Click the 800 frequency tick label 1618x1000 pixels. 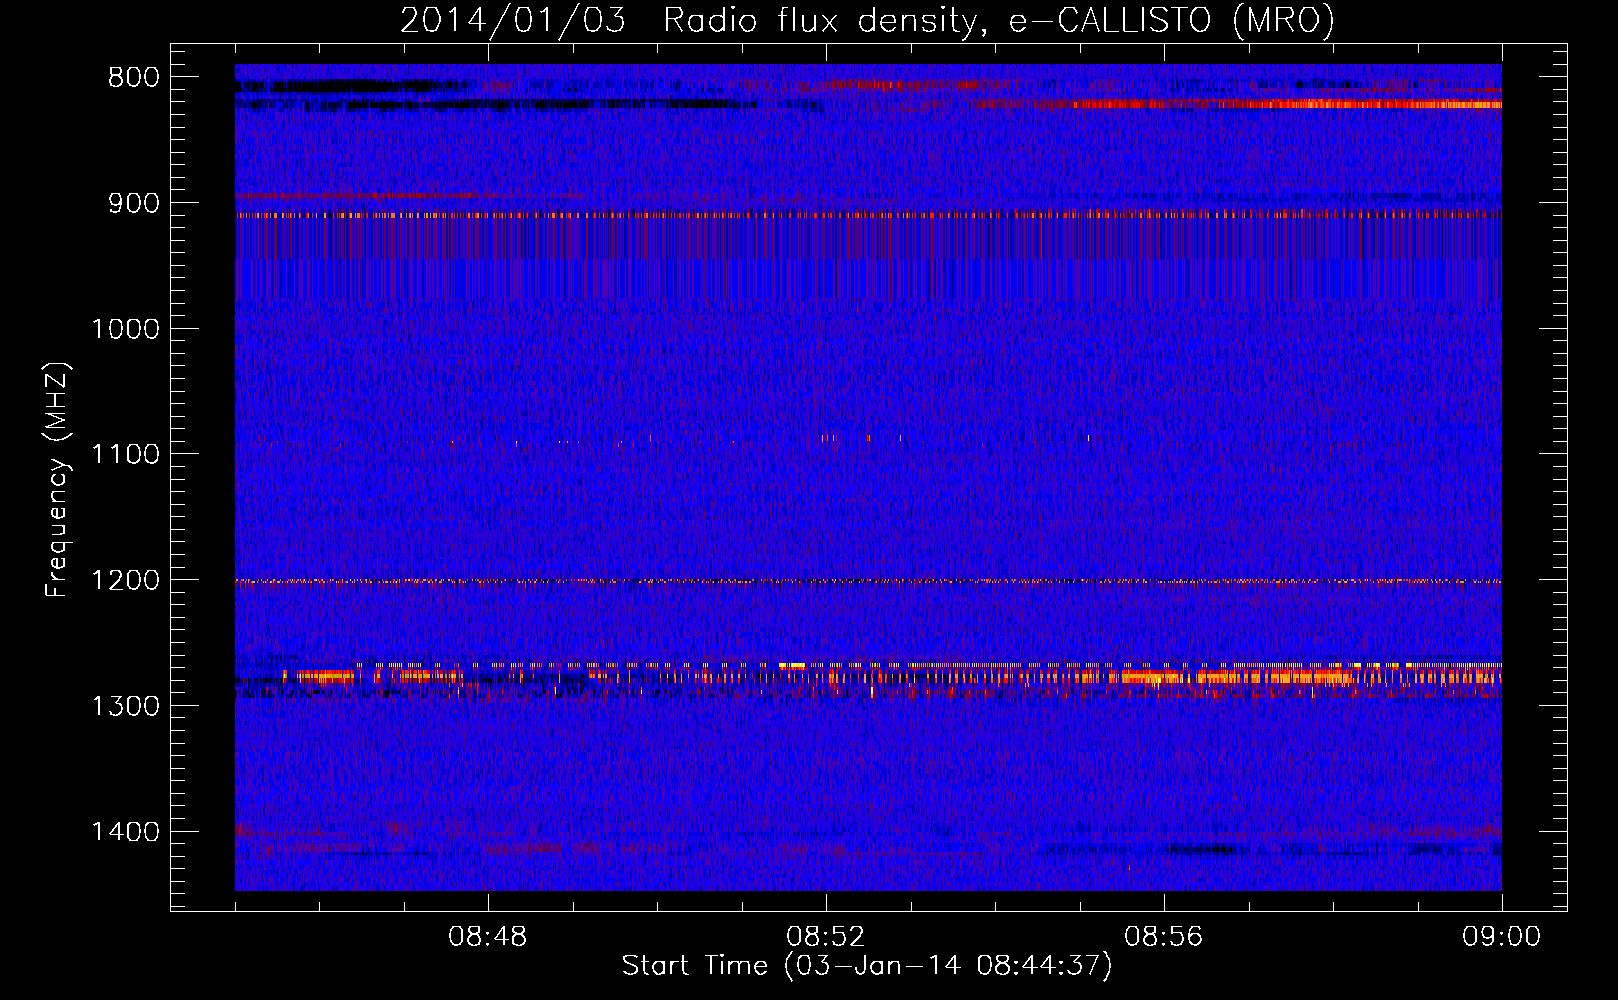(133, 78)
